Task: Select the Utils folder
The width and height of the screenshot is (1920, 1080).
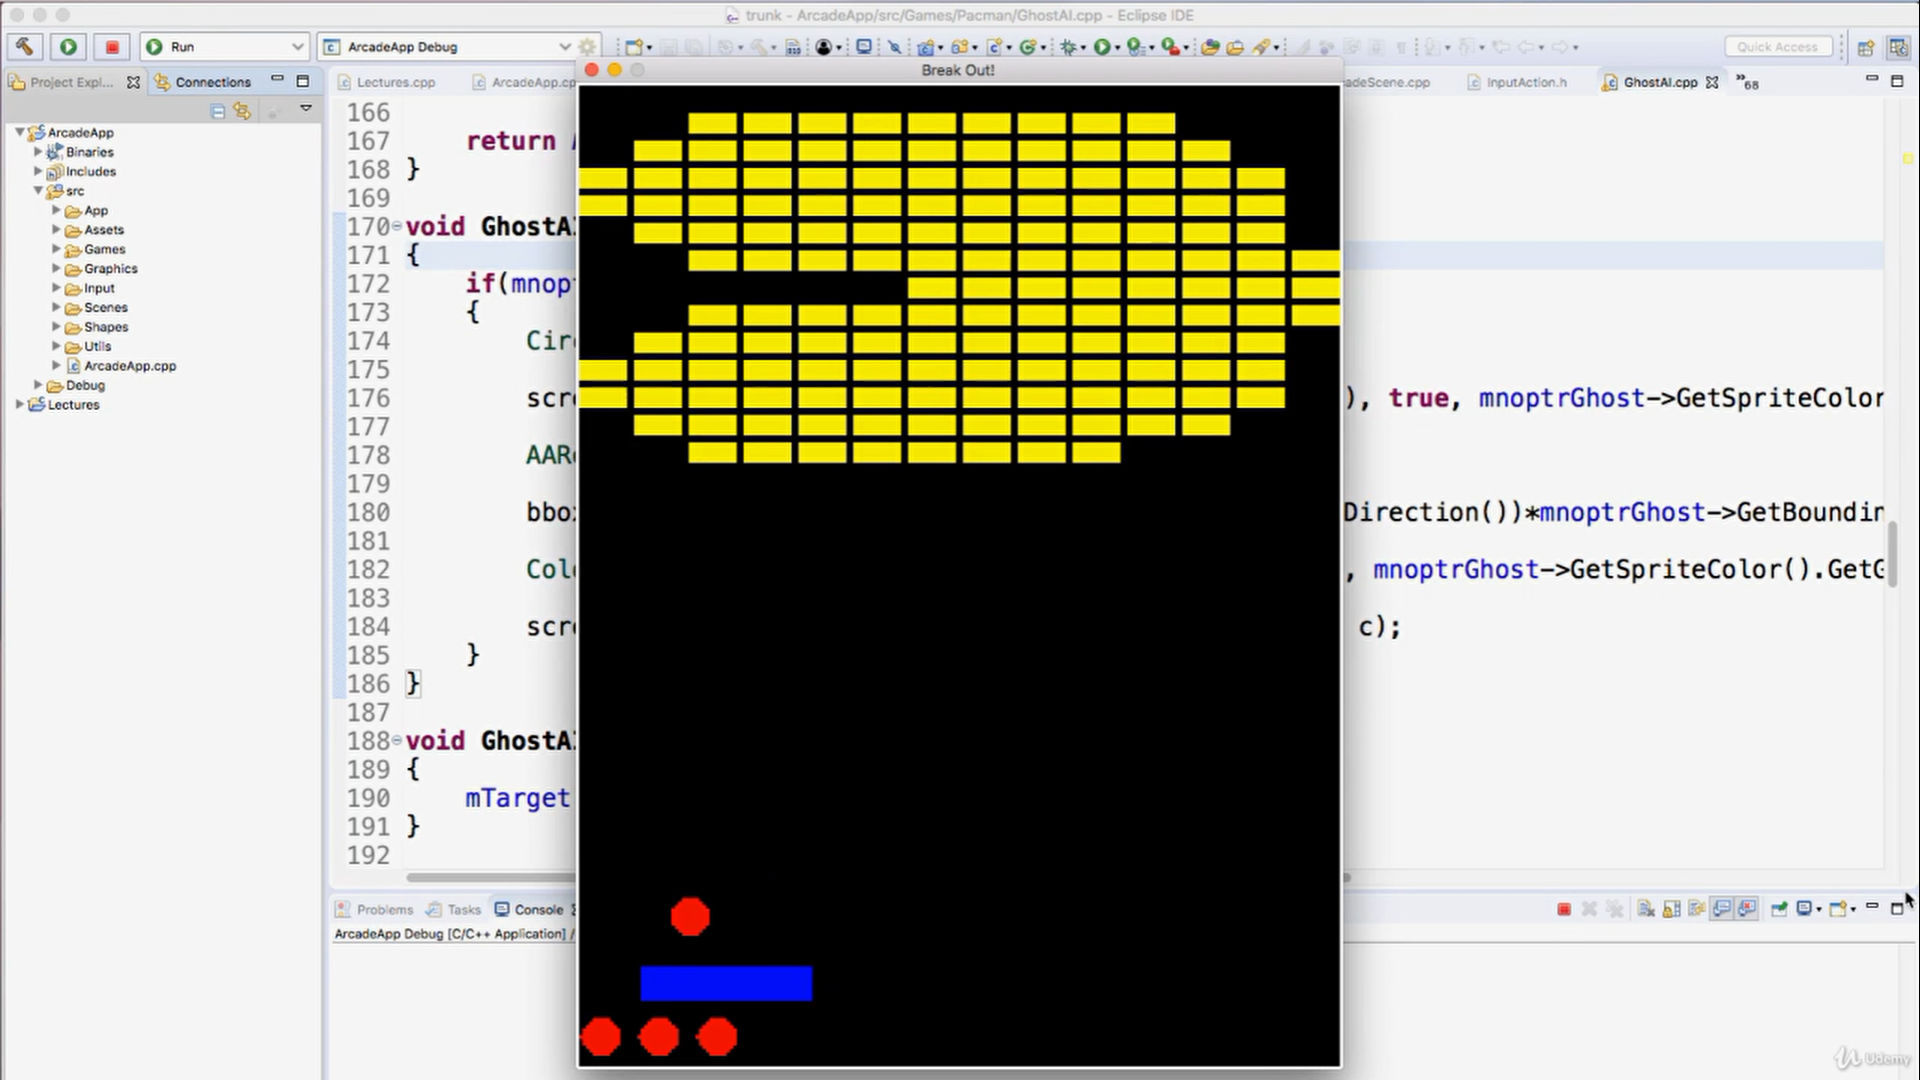Action: tap(89, 346)
